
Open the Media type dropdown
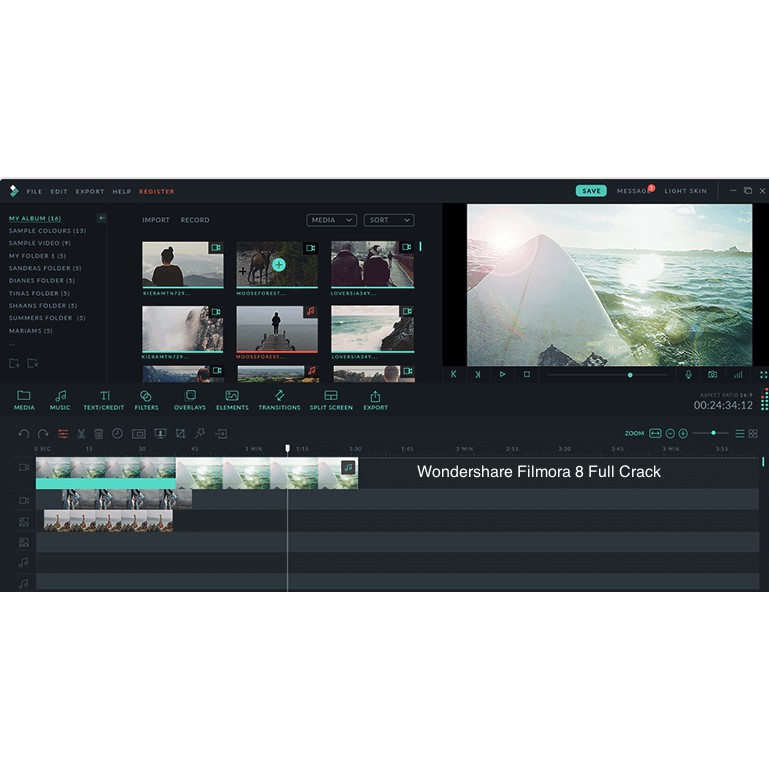point(332,220)
